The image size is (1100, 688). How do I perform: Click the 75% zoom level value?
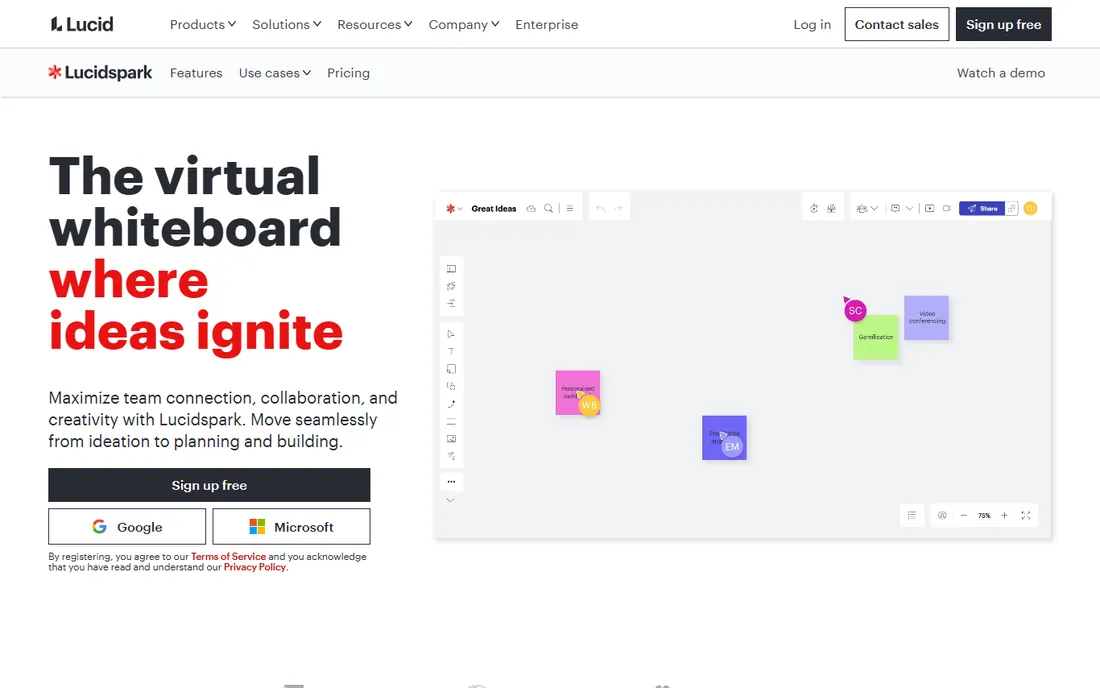coord(984,515)
